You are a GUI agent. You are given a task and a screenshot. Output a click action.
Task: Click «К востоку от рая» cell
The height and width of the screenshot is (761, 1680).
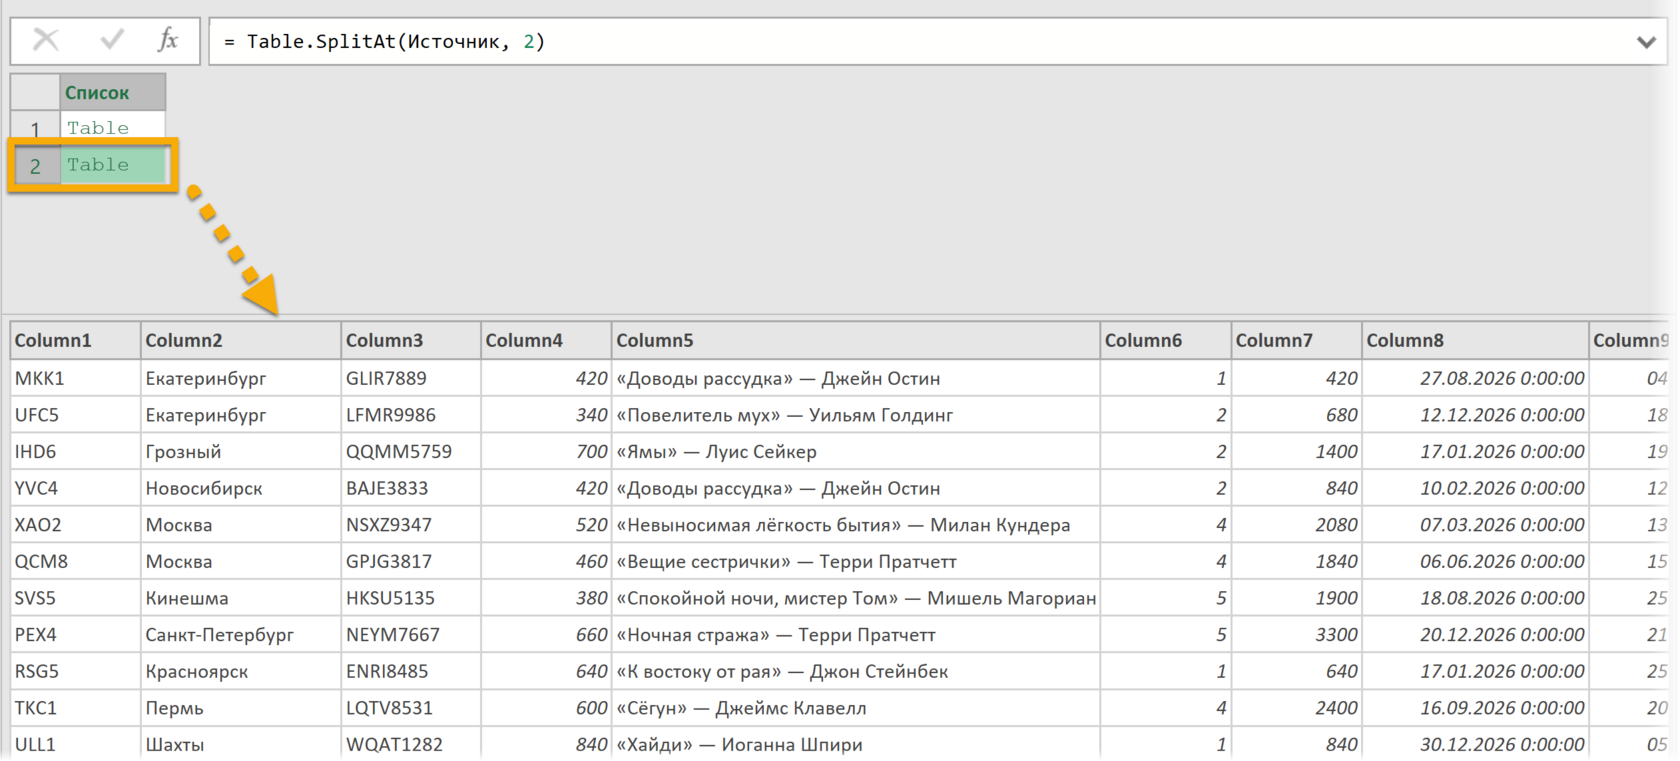856,672
